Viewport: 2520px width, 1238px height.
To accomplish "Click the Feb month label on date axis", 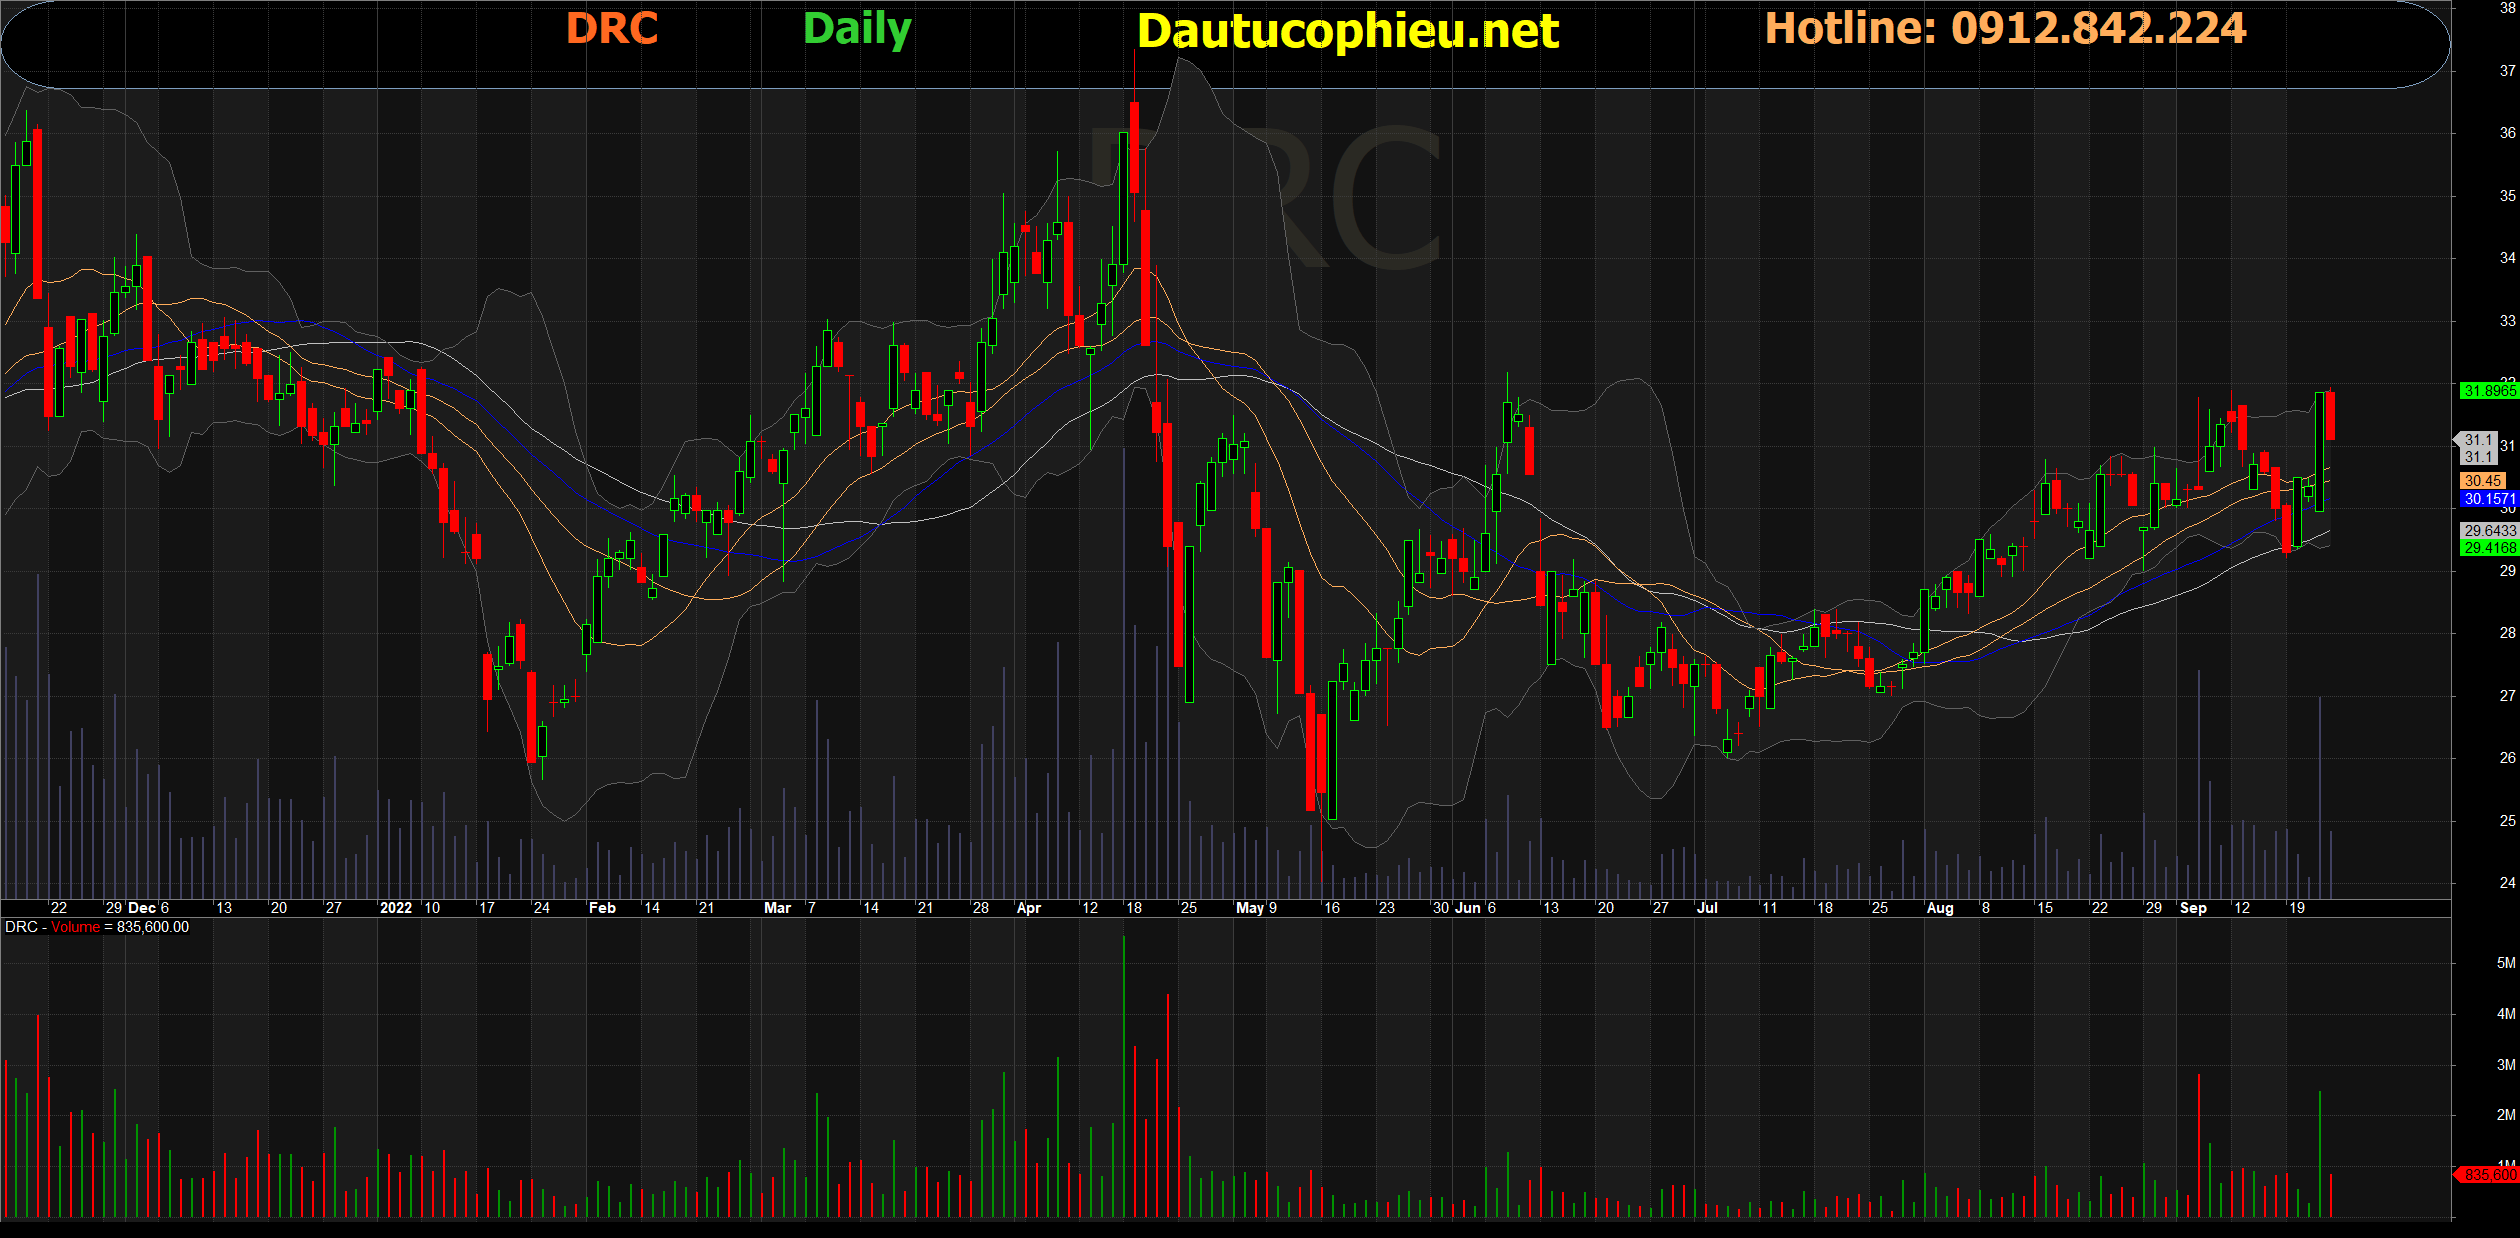I will [x=602, y=908].
